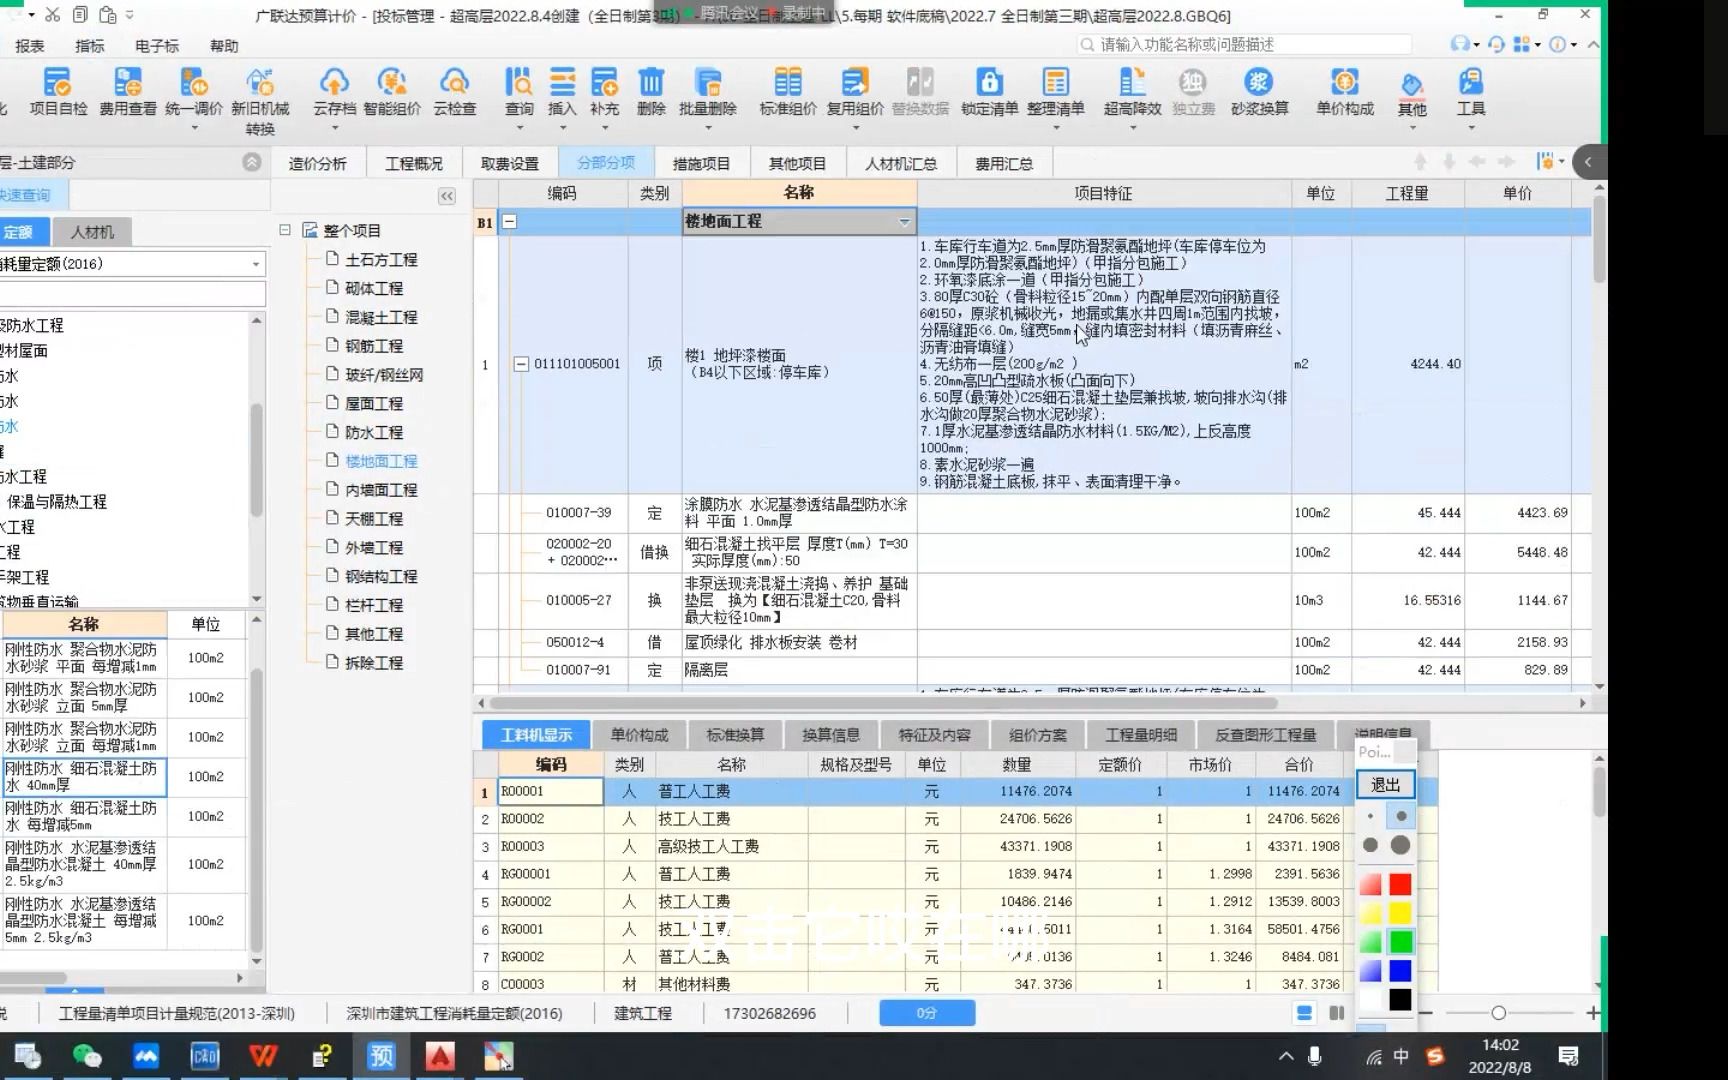Pick the bright green color swatch
Image resolution: width=1728 pixels, height=1080 pixels.
[1400, 942]
